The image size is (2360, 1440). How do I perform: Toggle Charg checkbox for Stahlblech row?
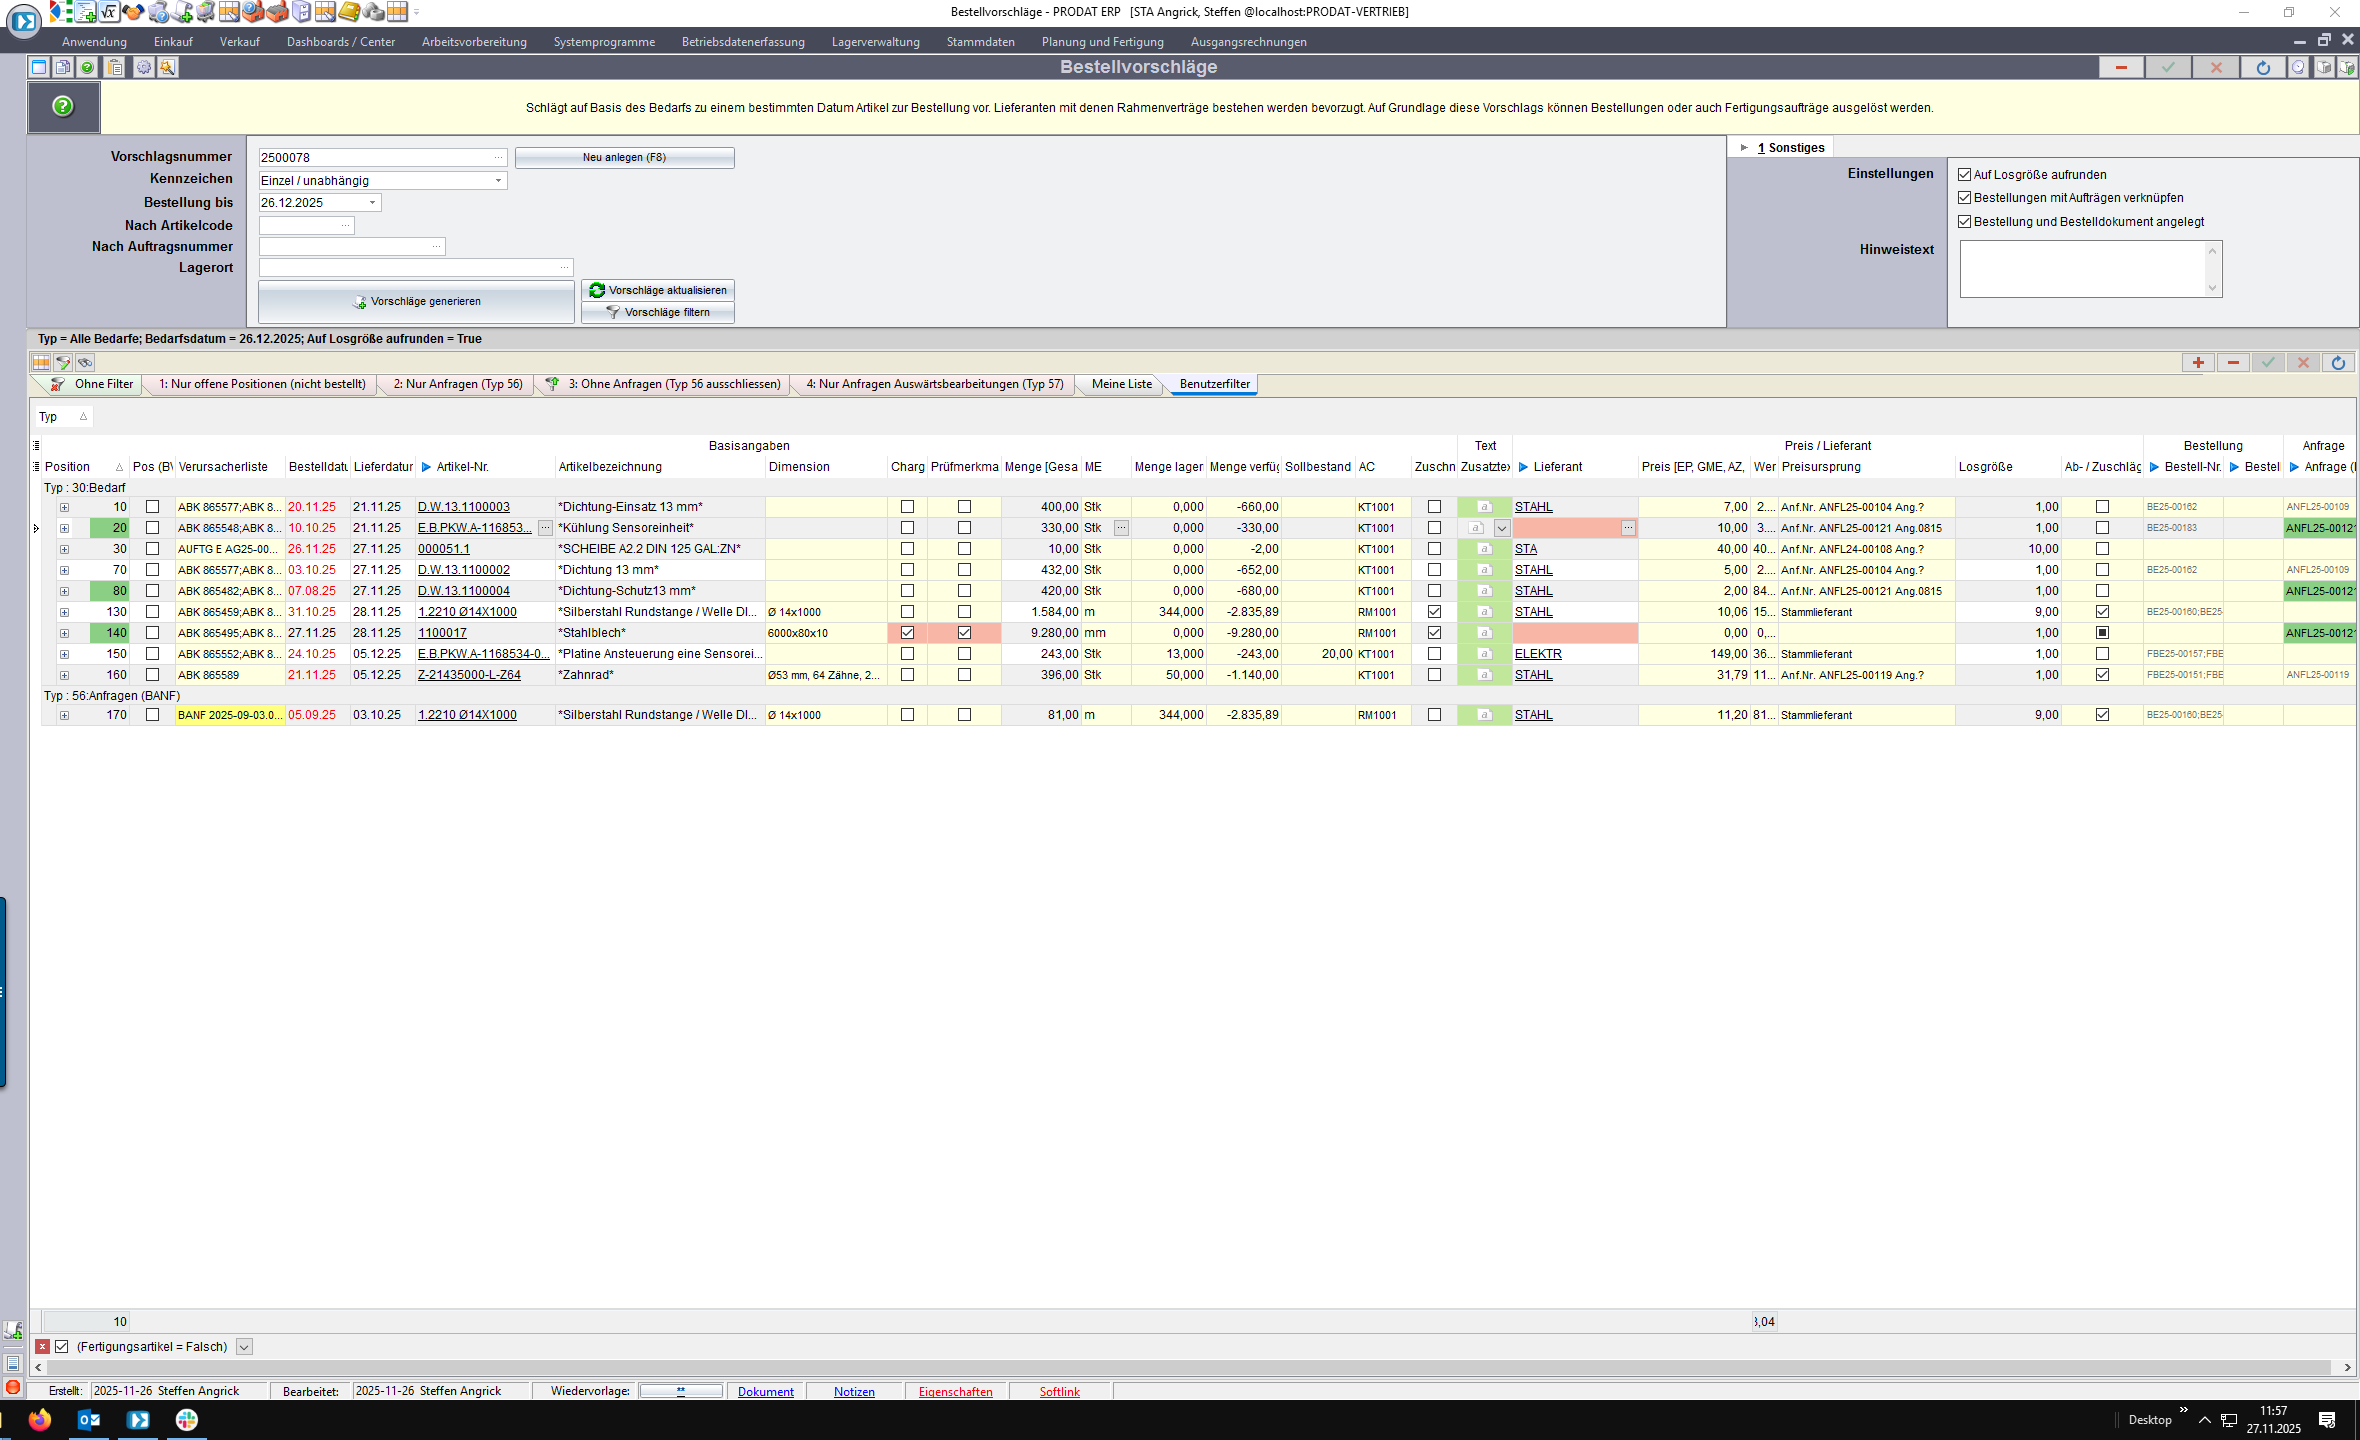tap(907, 633)
